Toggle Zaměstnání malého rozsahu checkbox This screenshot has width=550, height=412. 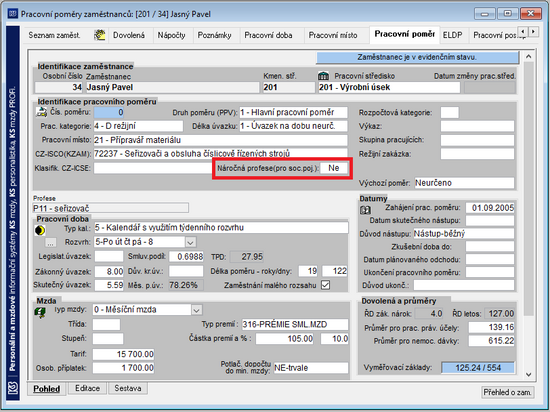[x=326, y=285]
